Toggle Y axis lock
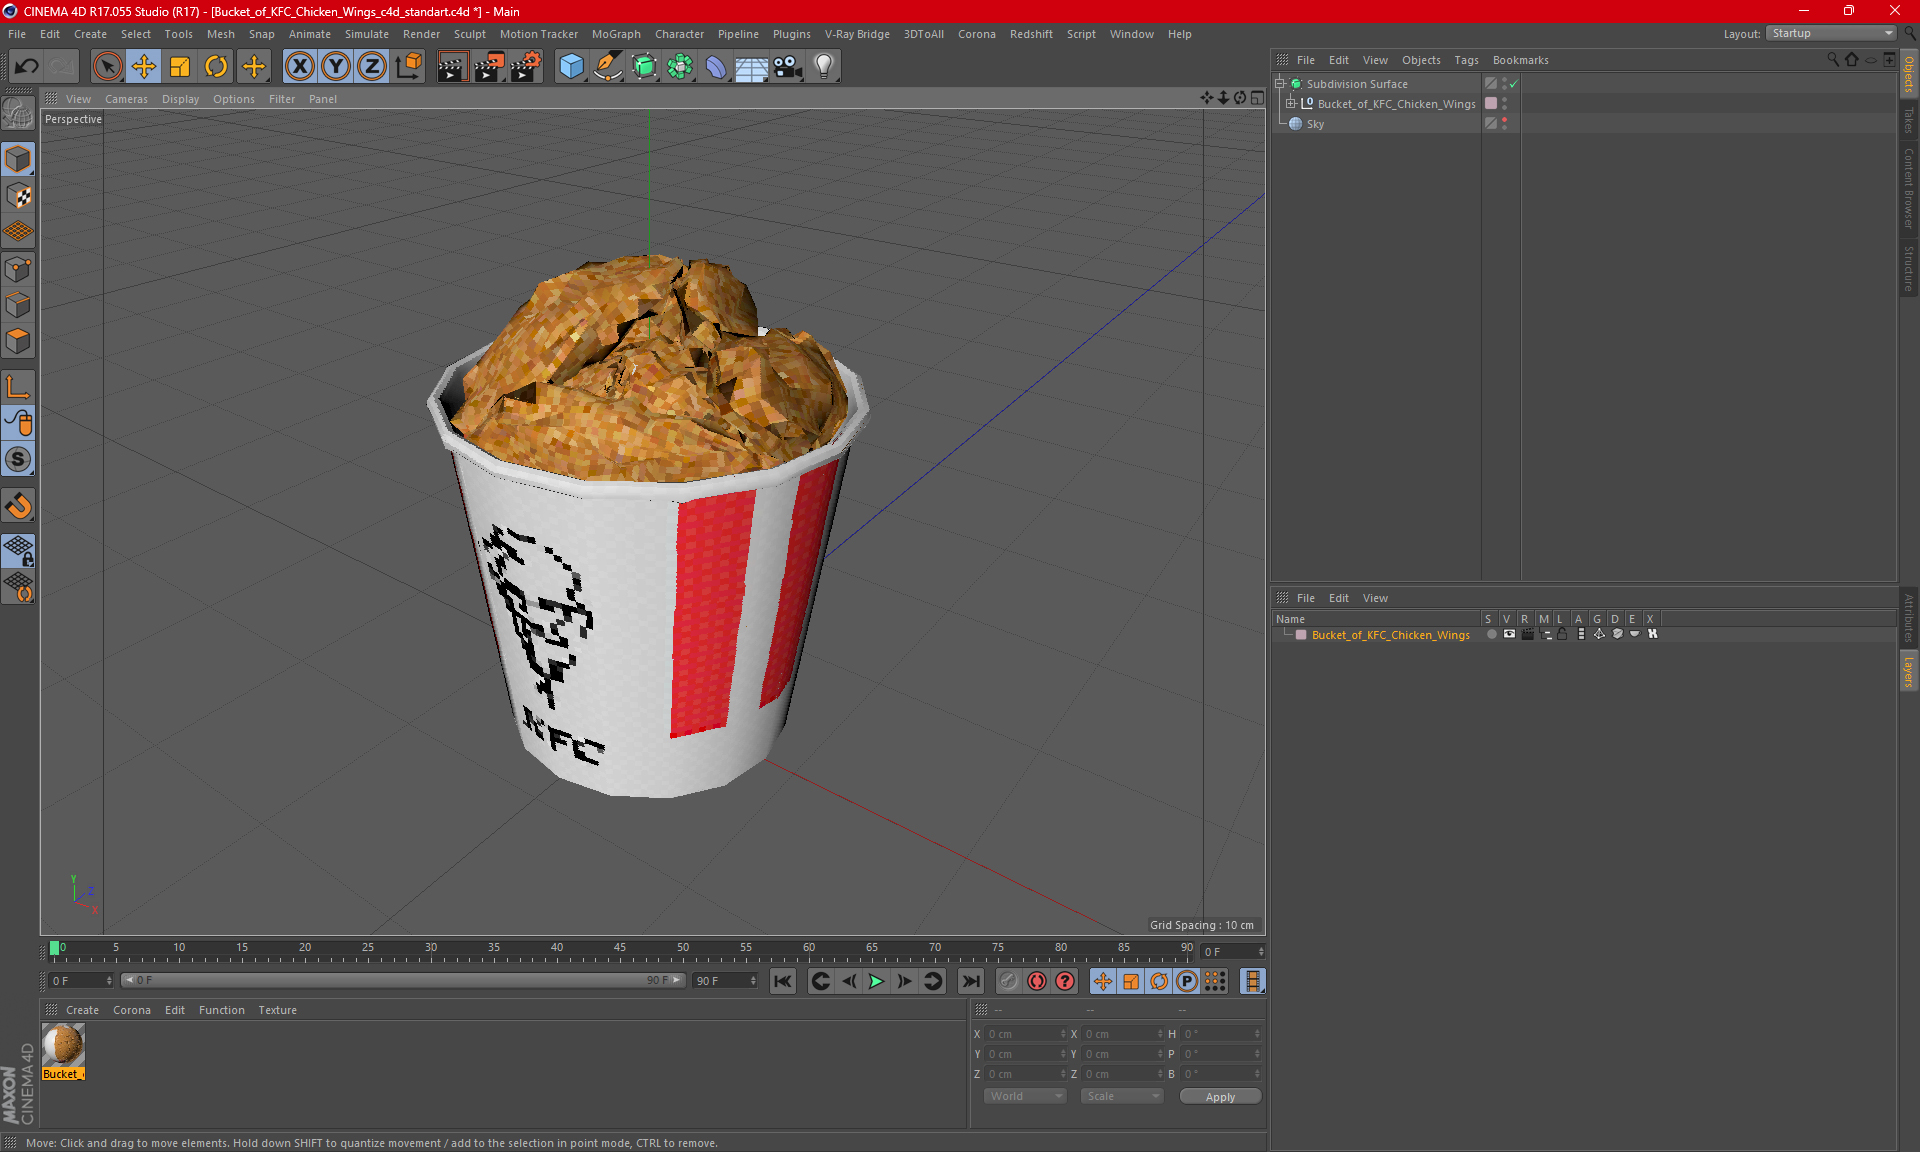Screen dimensions: 1920x1152 [336, 67]
